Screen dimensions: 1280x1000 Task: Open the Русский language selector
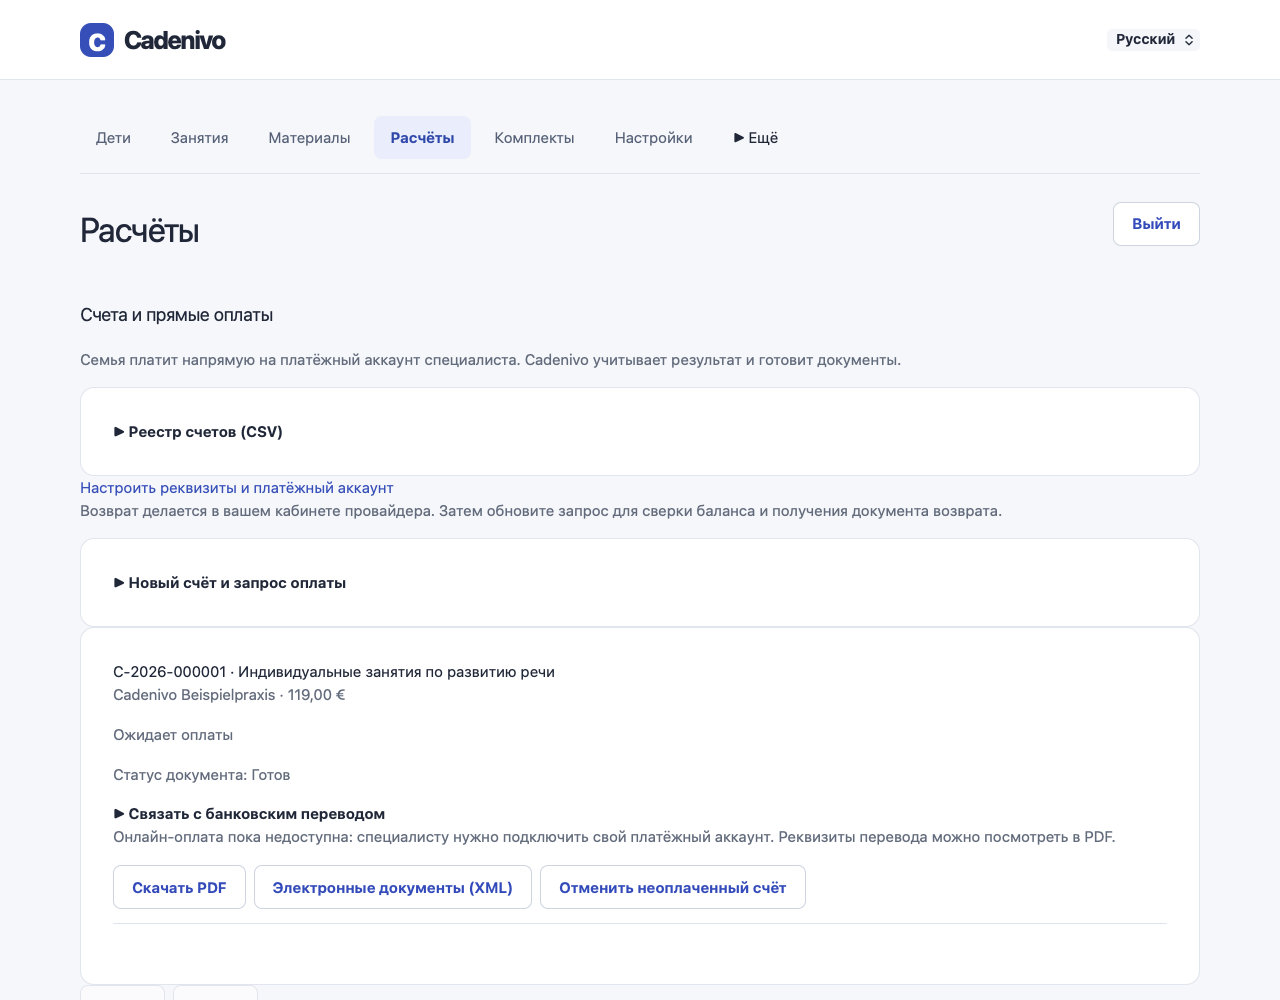coord(1154,40)
